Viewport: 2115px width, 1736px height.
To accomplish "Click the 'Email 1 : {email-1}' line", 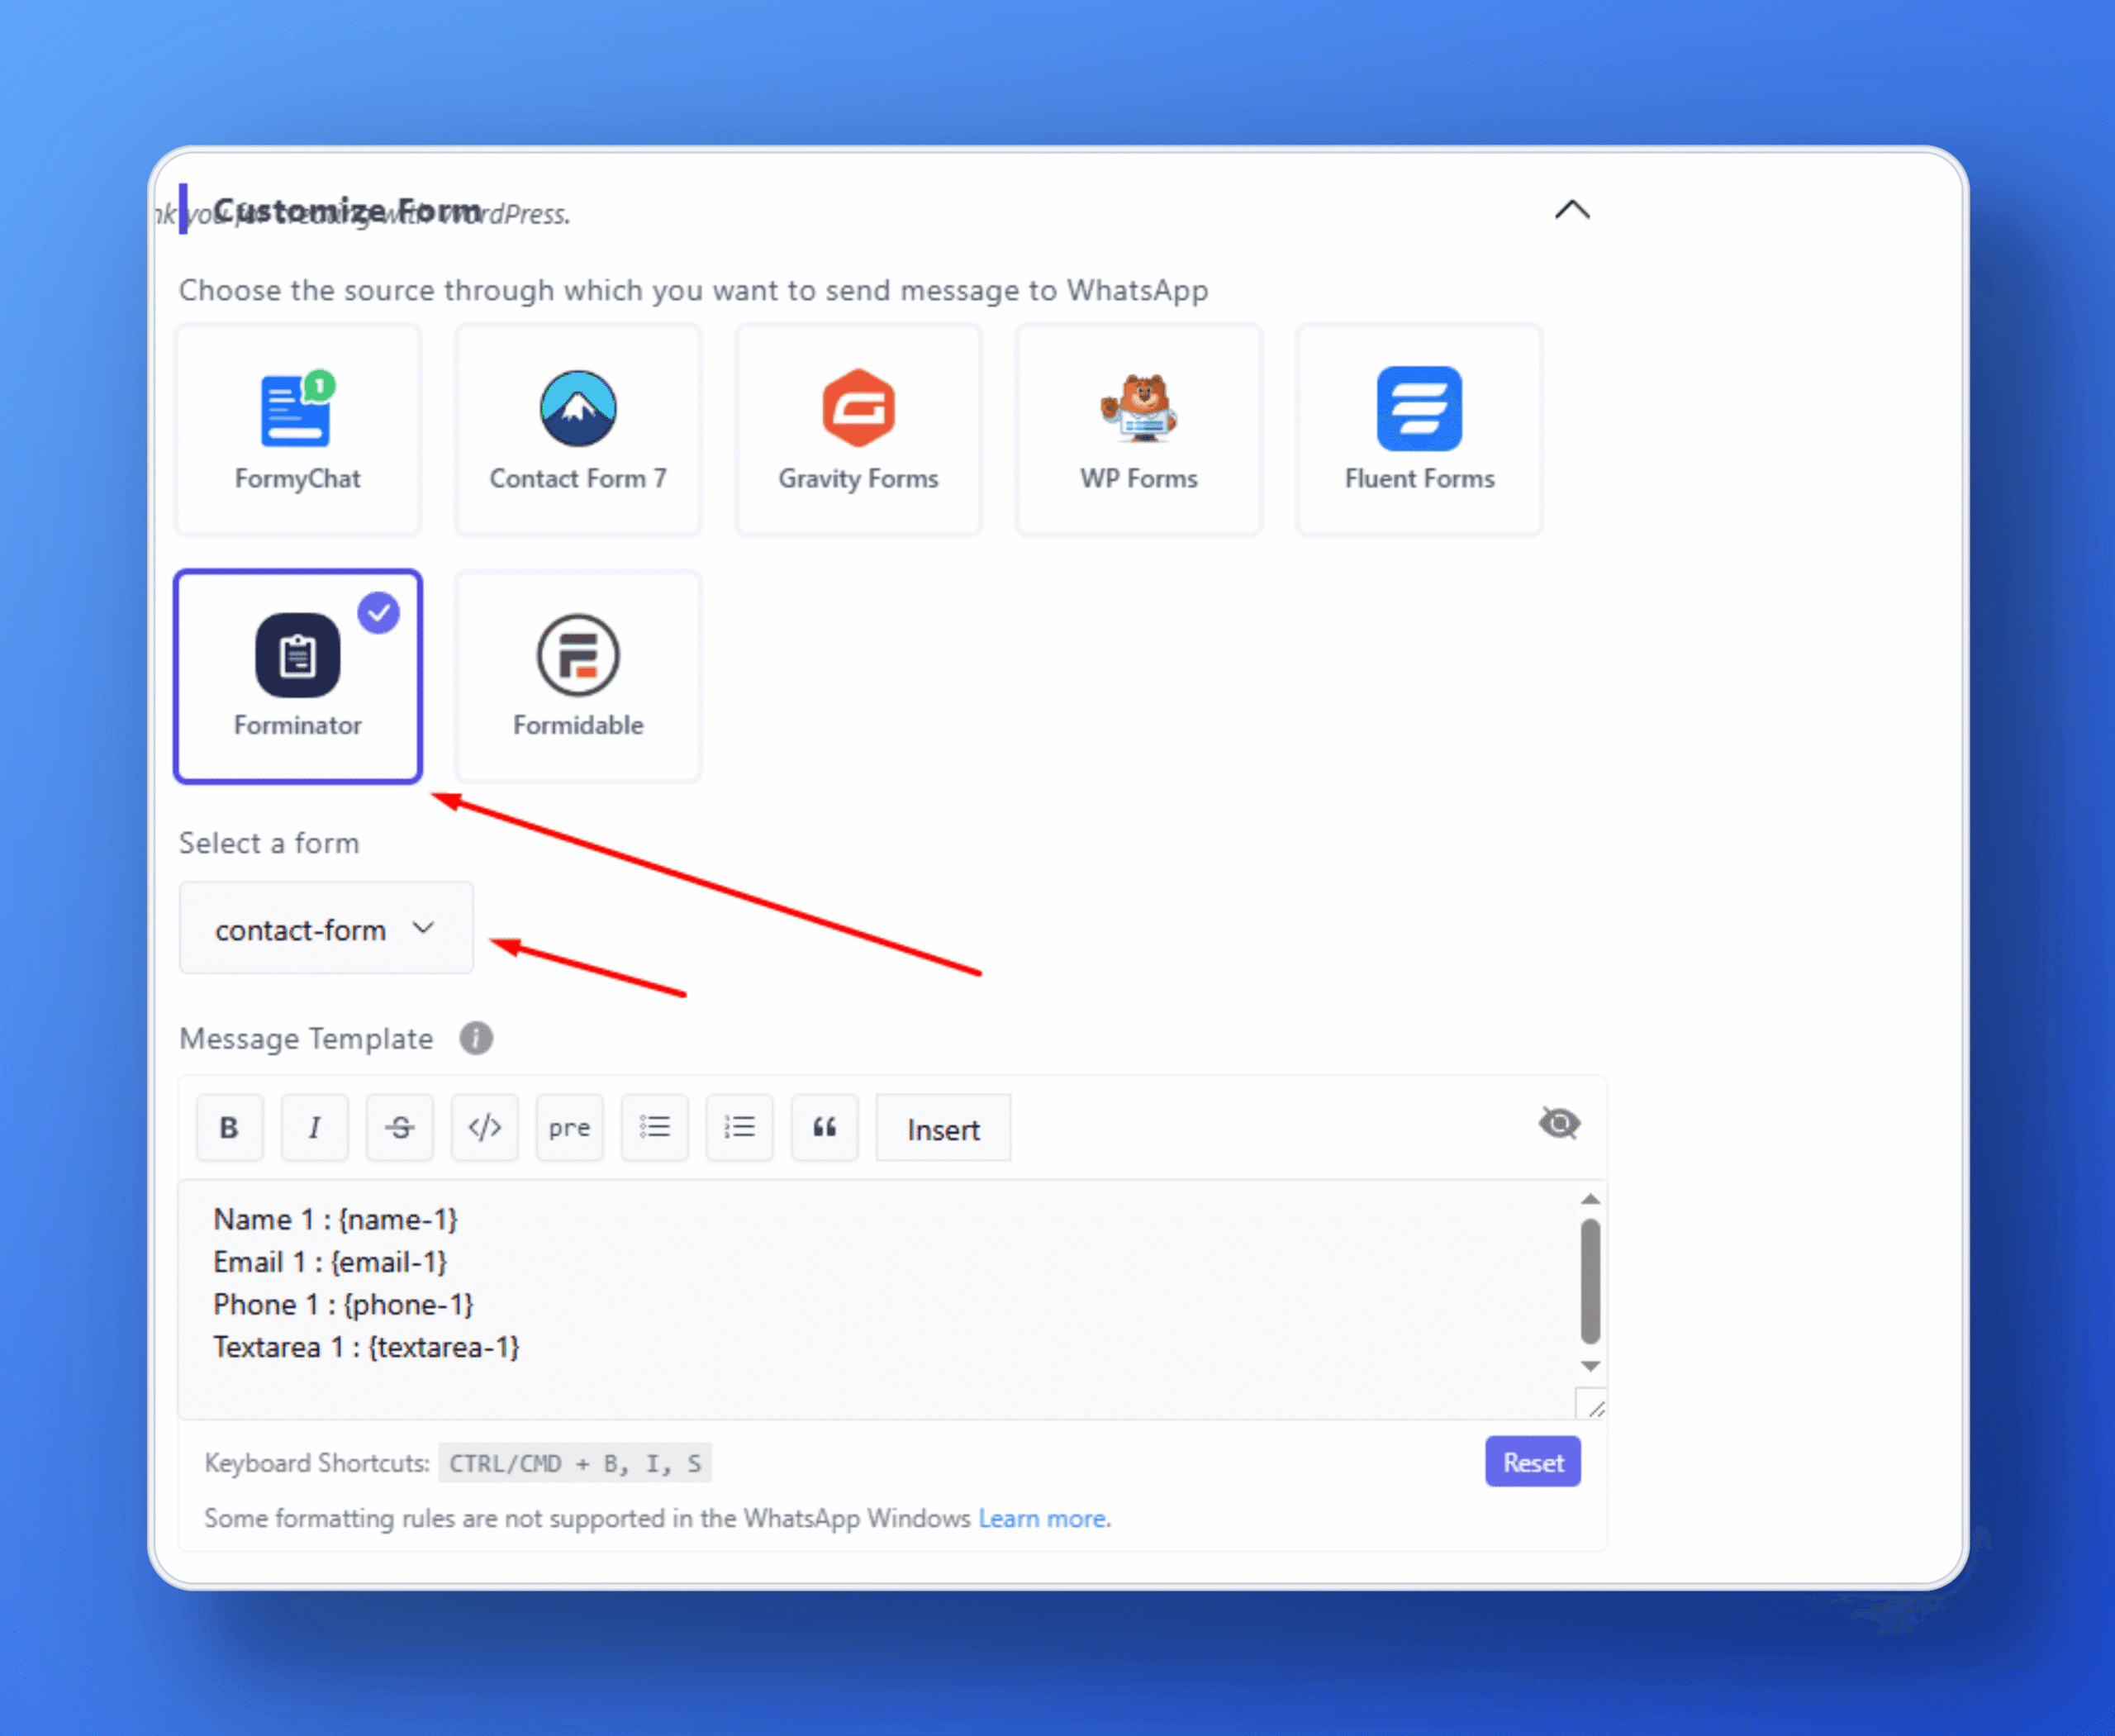I will click(330, 1262).
